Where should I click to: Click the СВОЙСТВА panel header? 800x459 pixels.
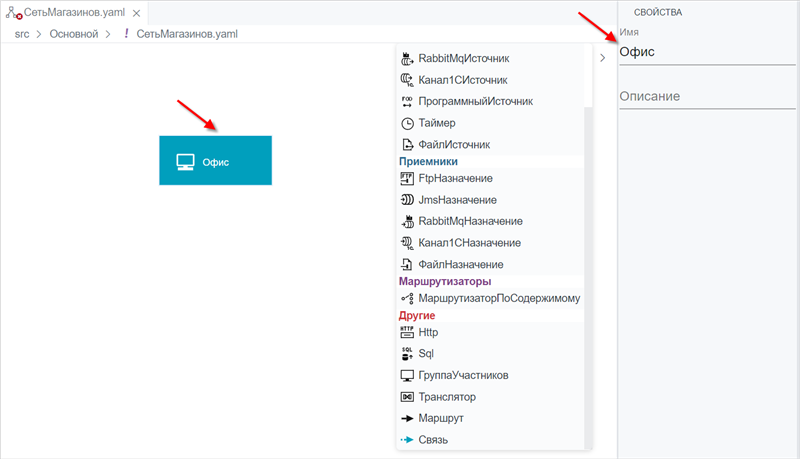(x=658, y=12)
